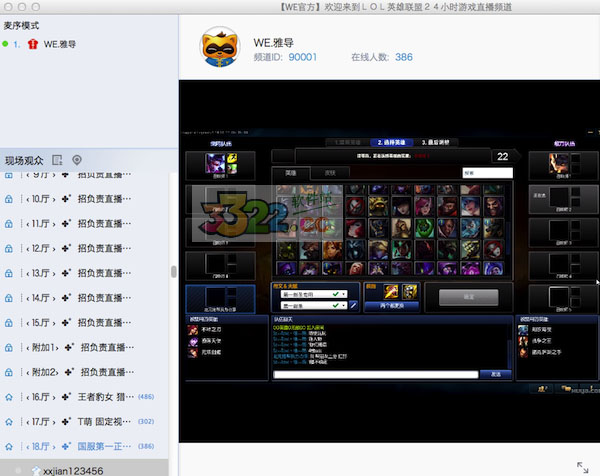The height and width of the screenshot is (476, 600).
Task: Join 17厅 T萌 固定视 room
Action: tap(84, 422)
